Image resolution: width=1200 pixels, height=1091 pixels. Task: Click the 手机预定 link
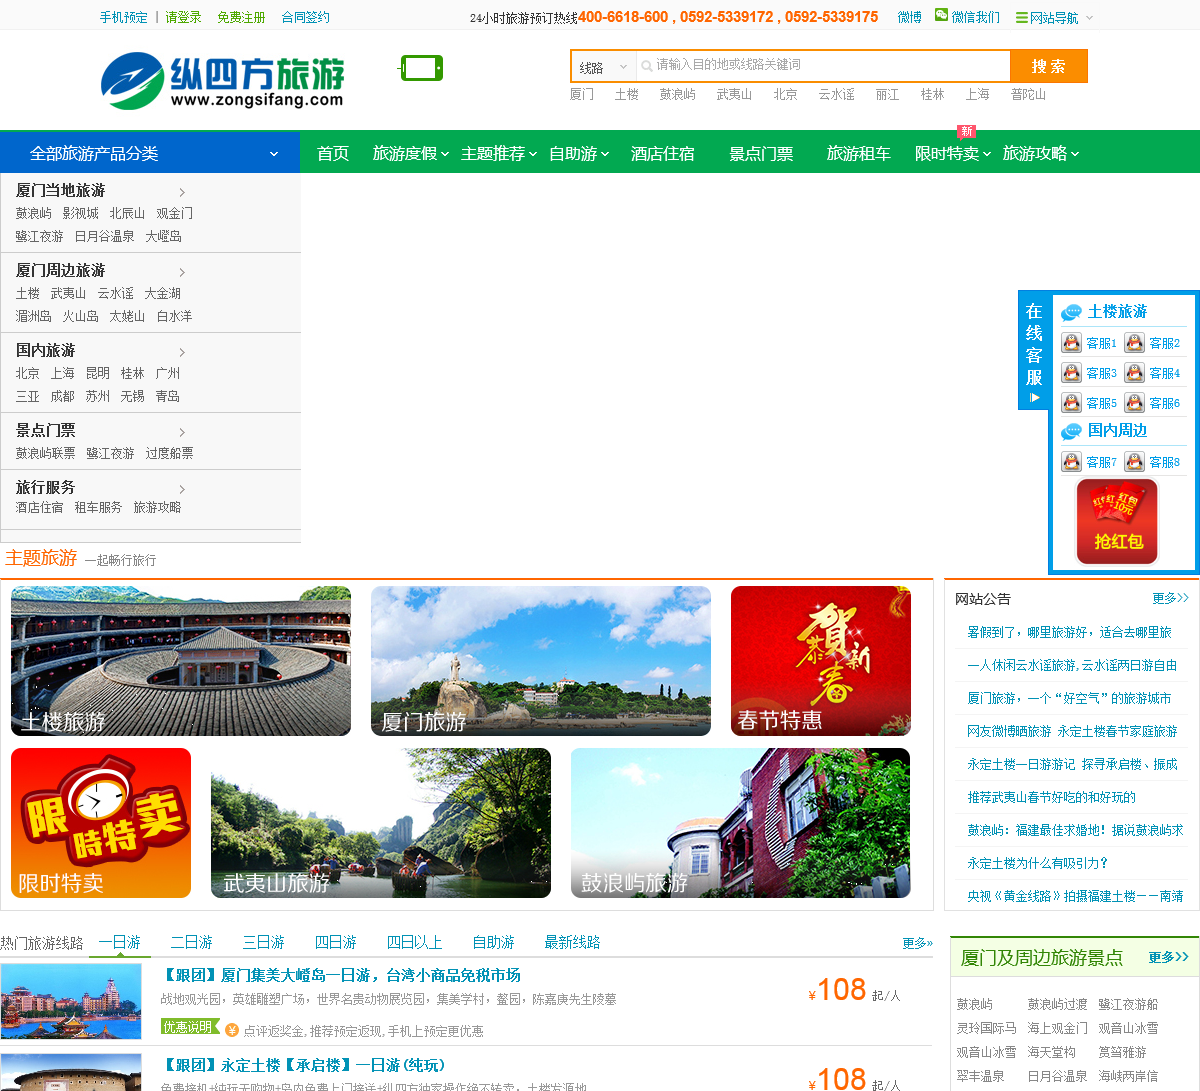pyautogui.click(x=124, y=17)
